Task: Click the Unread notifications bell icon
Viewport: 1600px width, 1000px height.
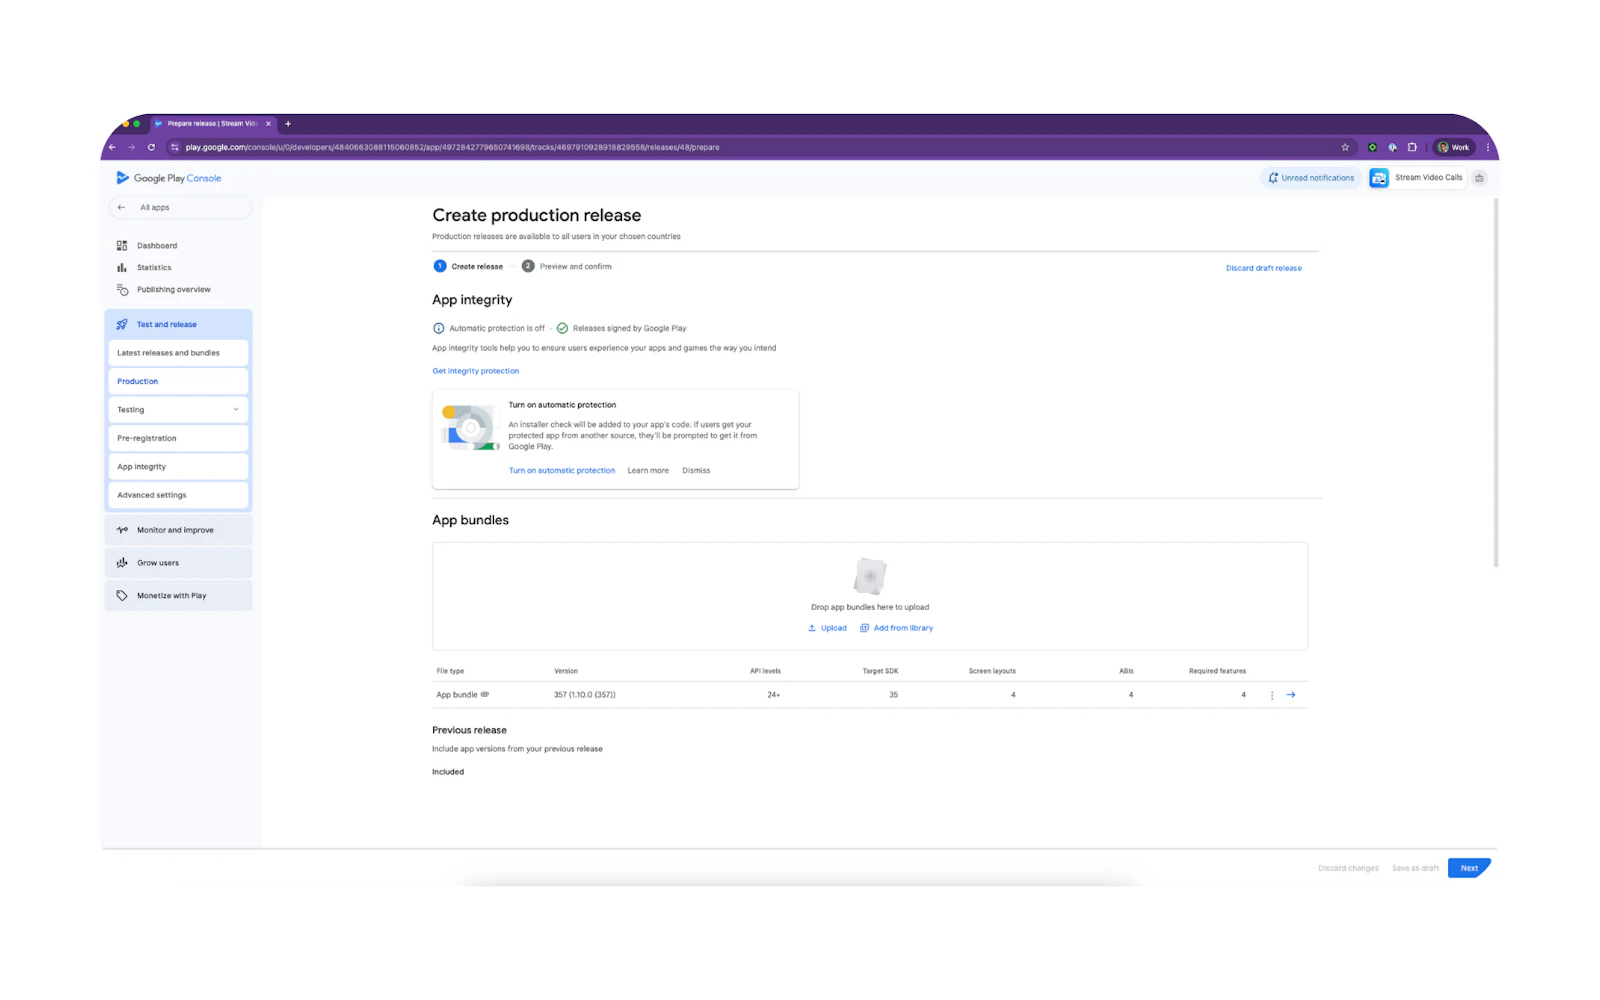Action: click(1273, 178)
